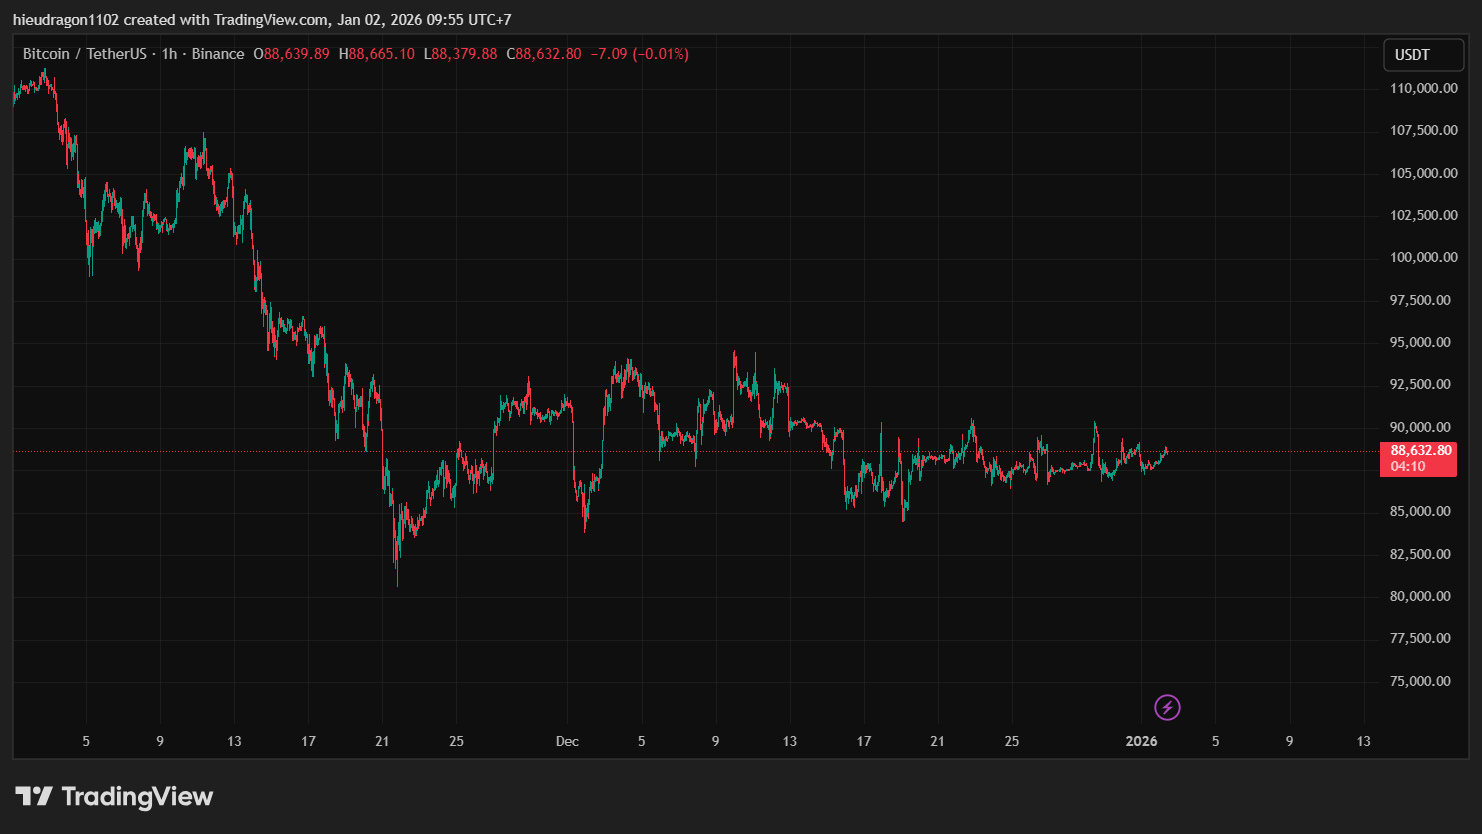1482x834 pixels.
Task: Click the 2026 label on time axis
Action: coord(1141,741)
